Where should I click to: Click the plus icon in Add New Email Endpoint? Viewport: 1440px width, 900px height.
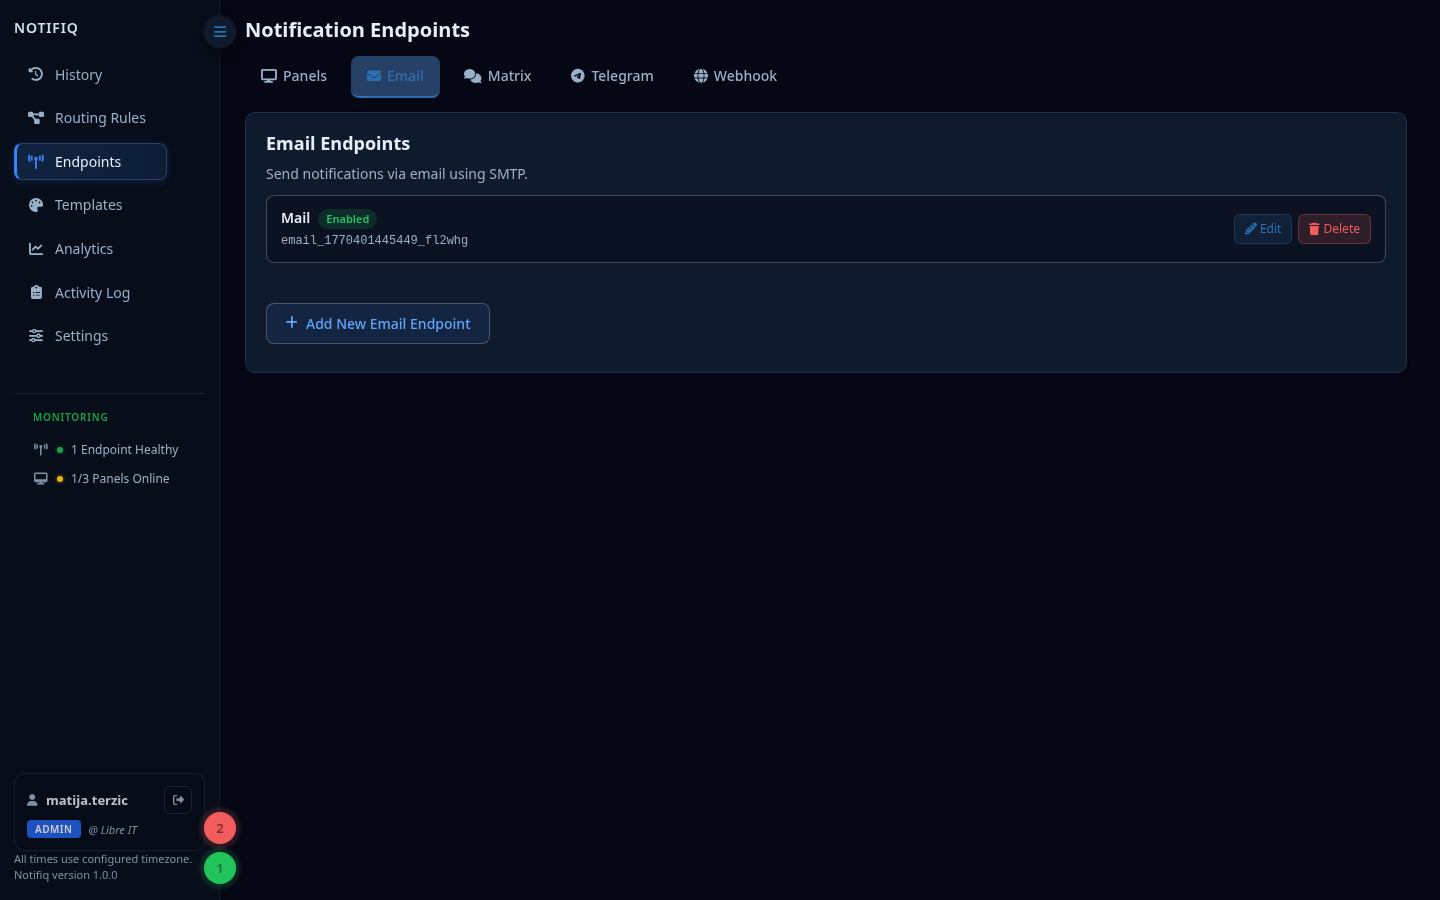click(x=292, y=322)
